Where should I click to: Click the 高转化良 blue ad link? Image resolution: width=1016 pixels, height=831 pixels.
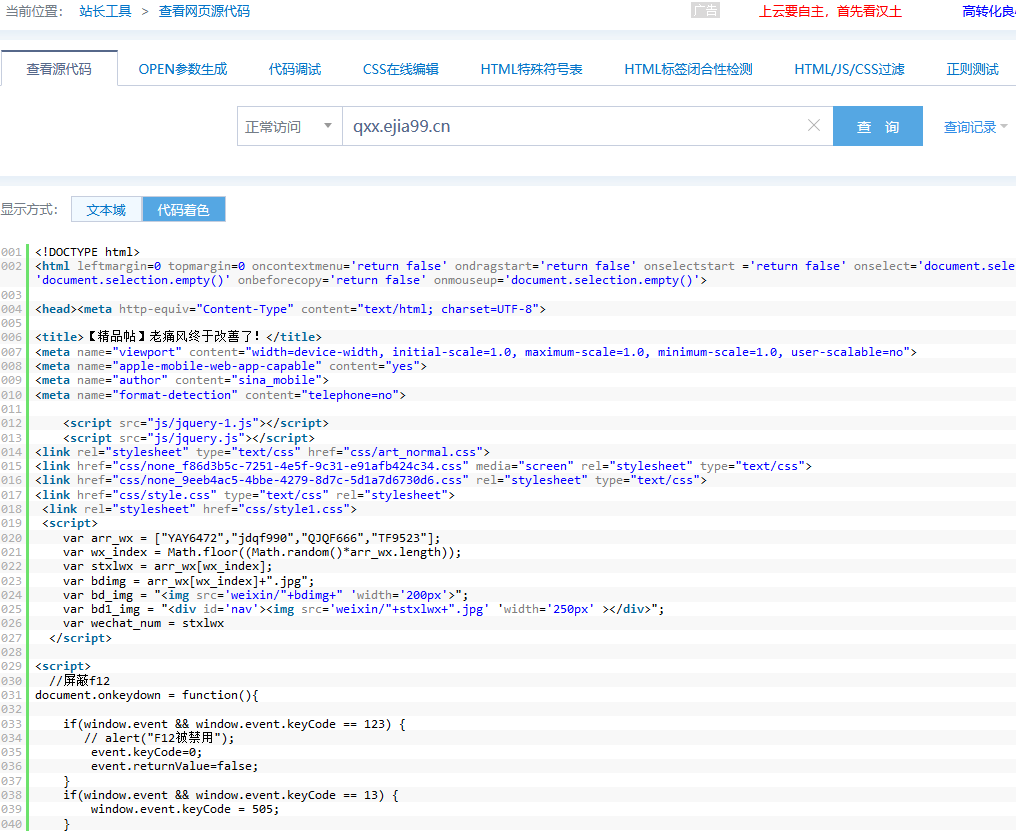point(988,11)
